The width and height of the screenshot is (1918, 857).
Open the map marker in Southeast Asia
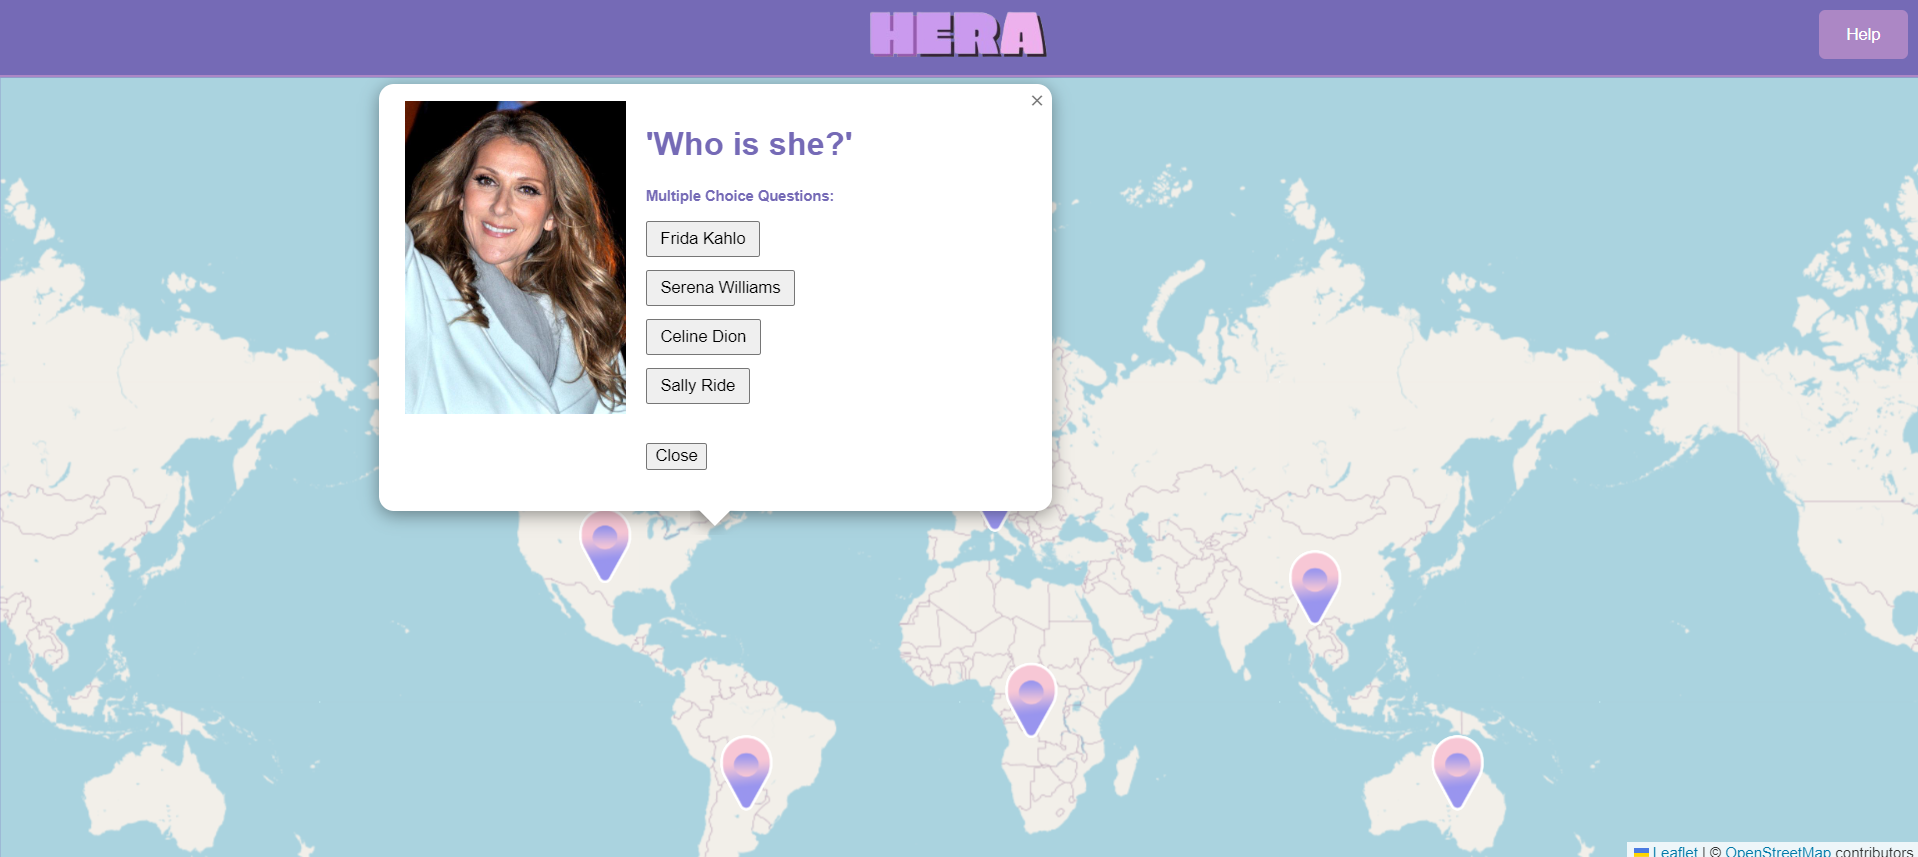[x=1315, y=588]
